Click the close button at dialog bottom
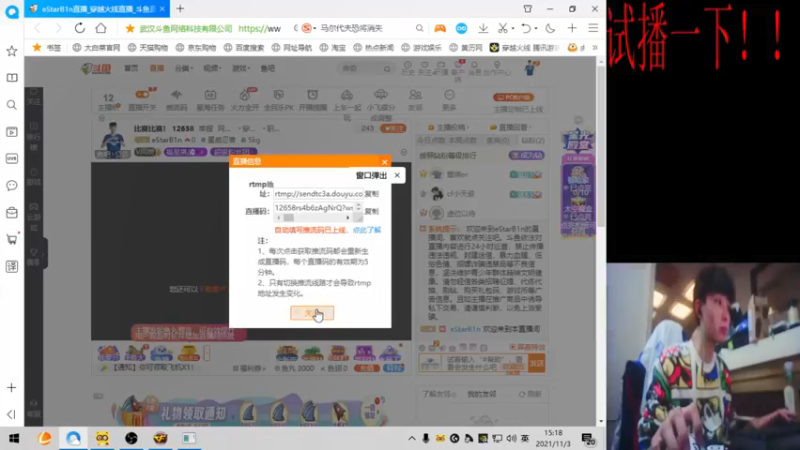The image size is (800, 450). (x=312, y=313)
